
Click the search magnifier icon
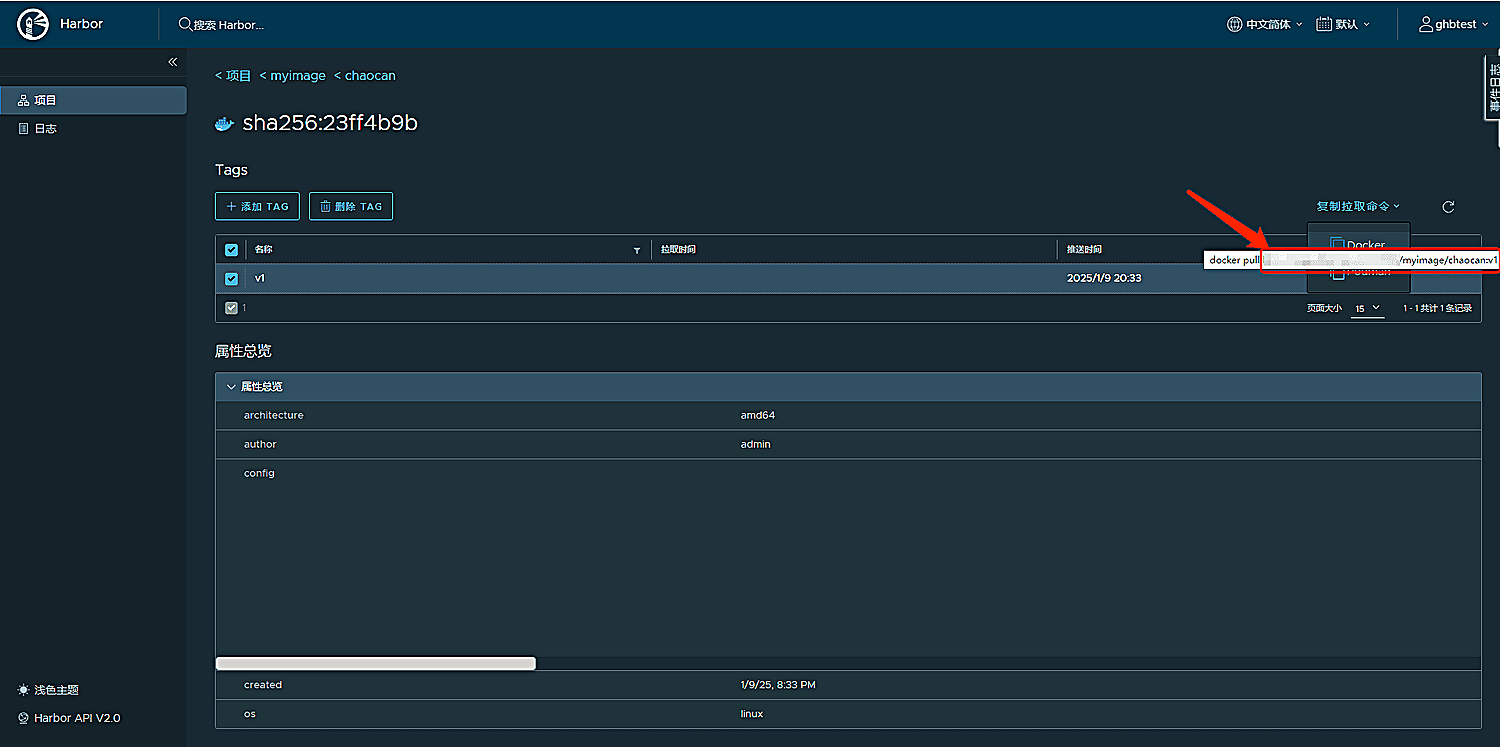tap(185, 24)
